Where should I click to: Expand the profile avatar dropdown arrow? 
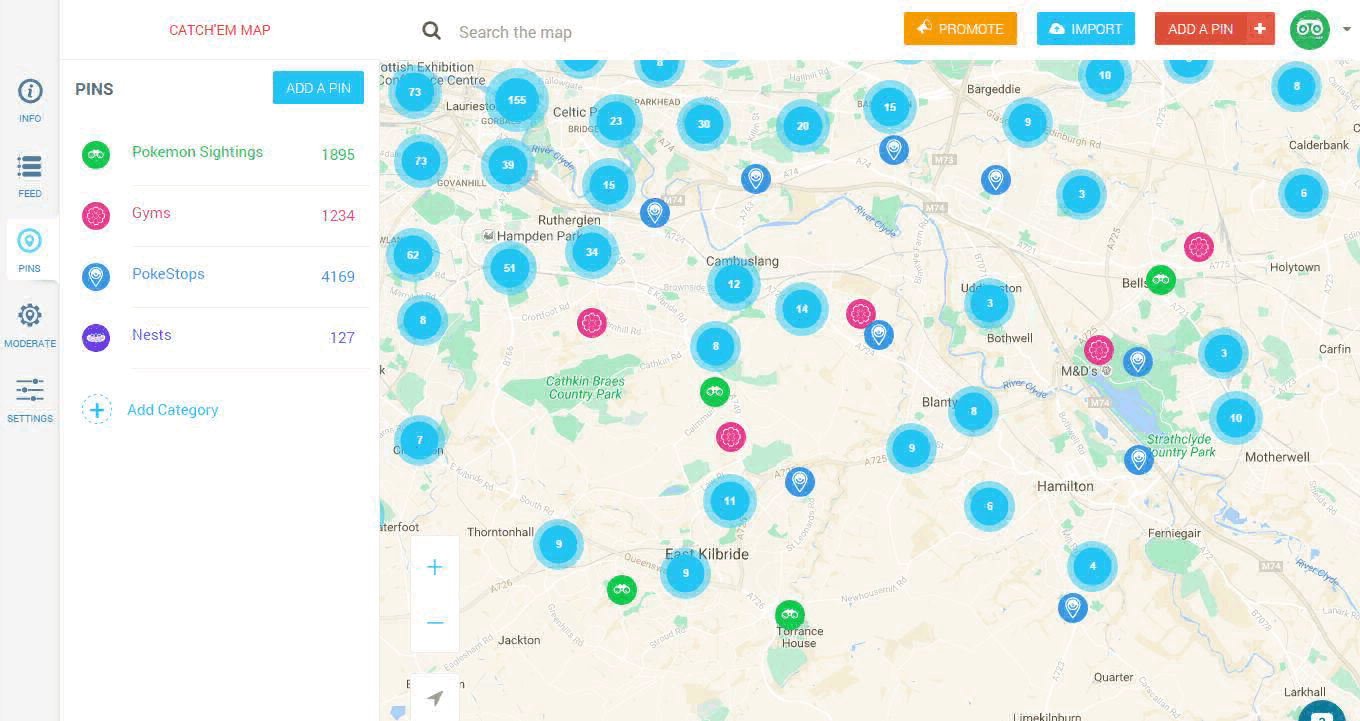pos(1347,30)
